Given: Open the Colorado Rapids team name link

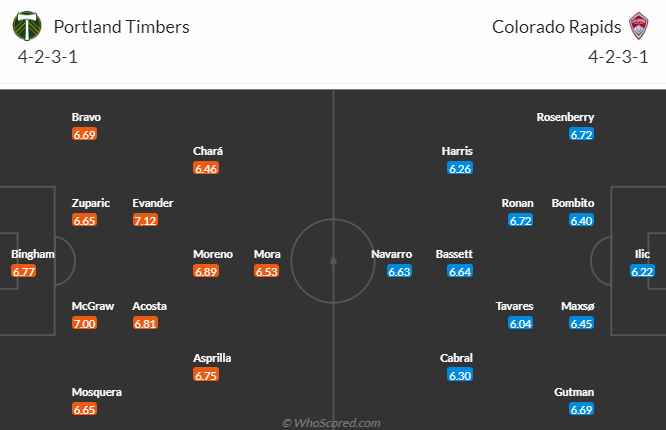Looking at the screenshot, I should (556, 27).
